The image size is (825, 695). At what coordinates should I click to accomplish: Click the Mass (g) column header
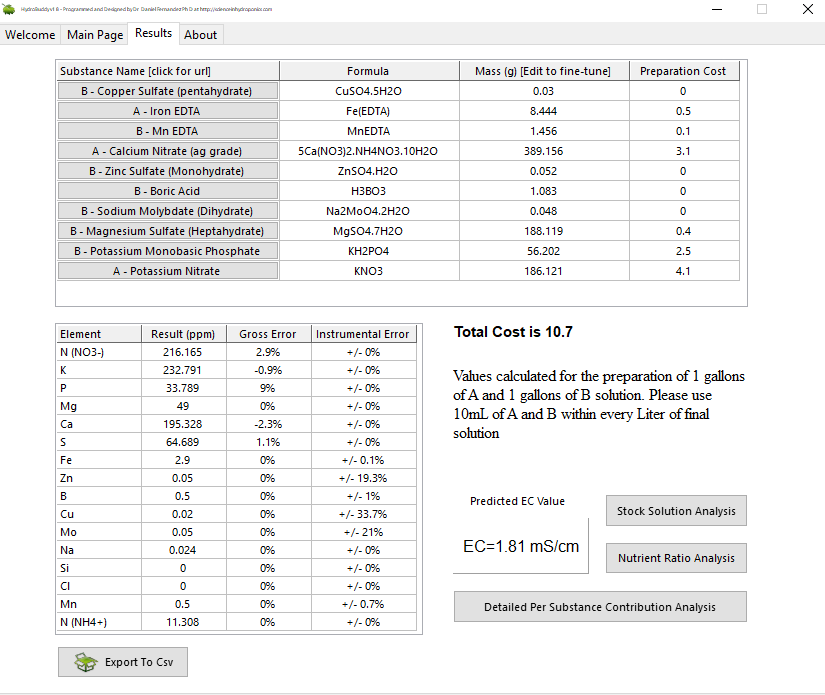(x=544, y=71)
